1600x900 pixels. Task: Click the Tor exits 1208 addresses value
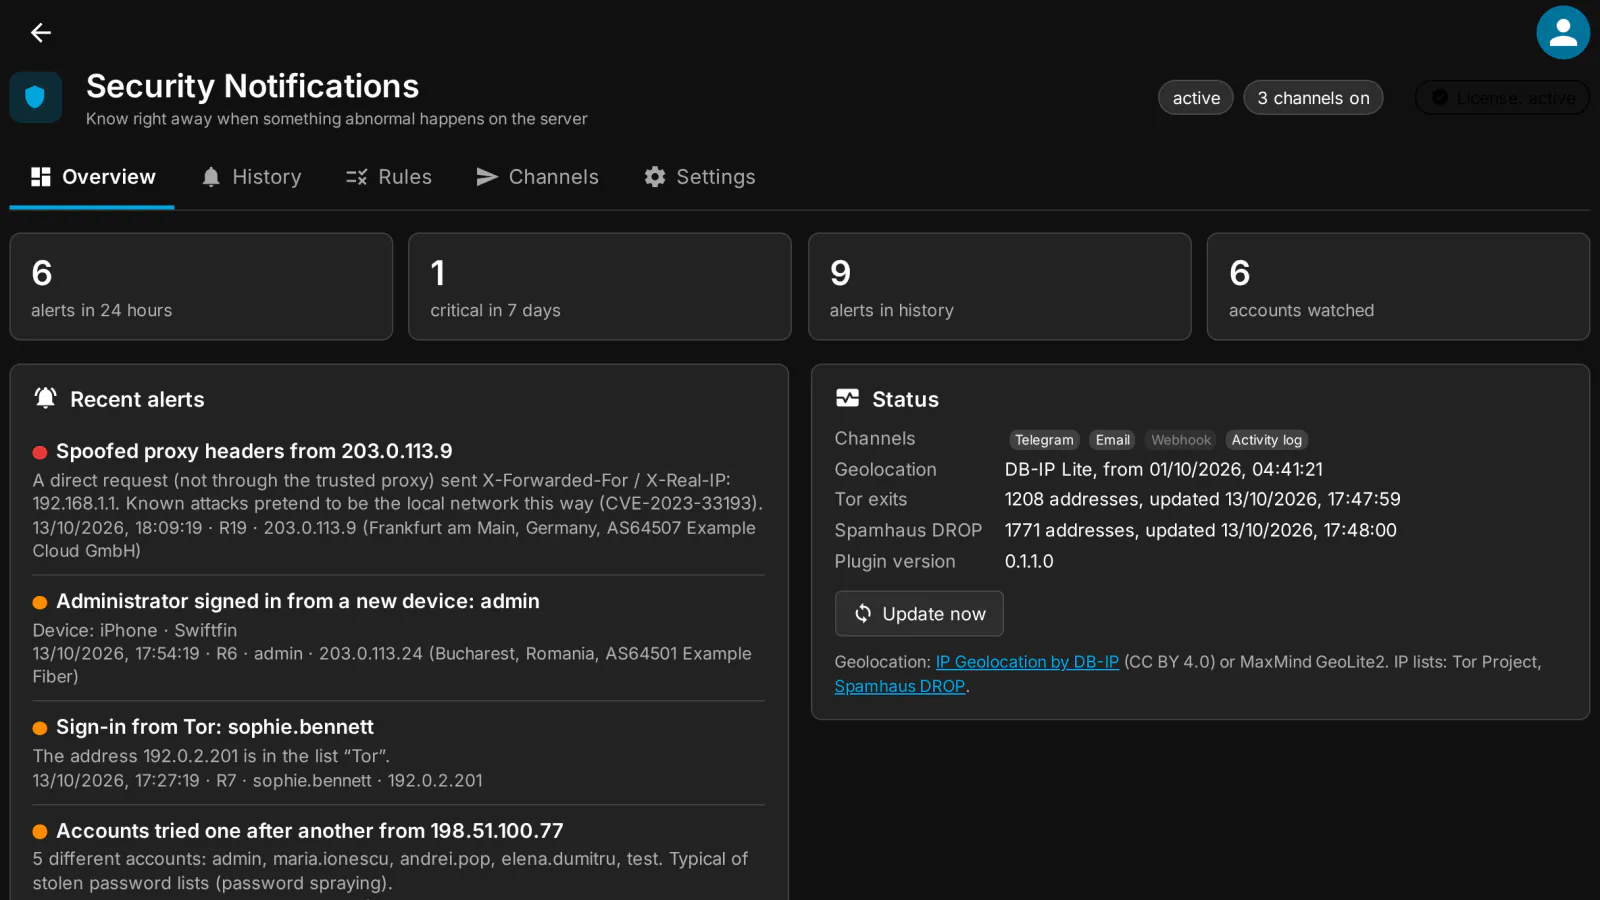[1202, 499]
